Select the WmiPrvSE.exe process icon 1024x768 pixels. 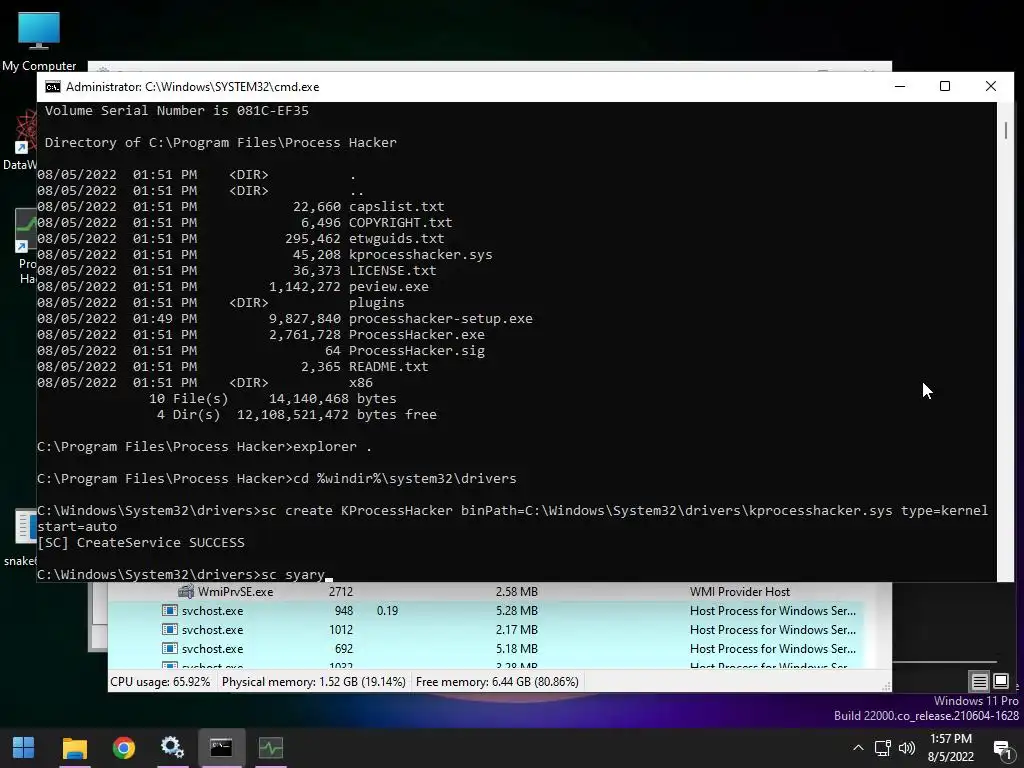pyautogui.click(x=186, y=592)
